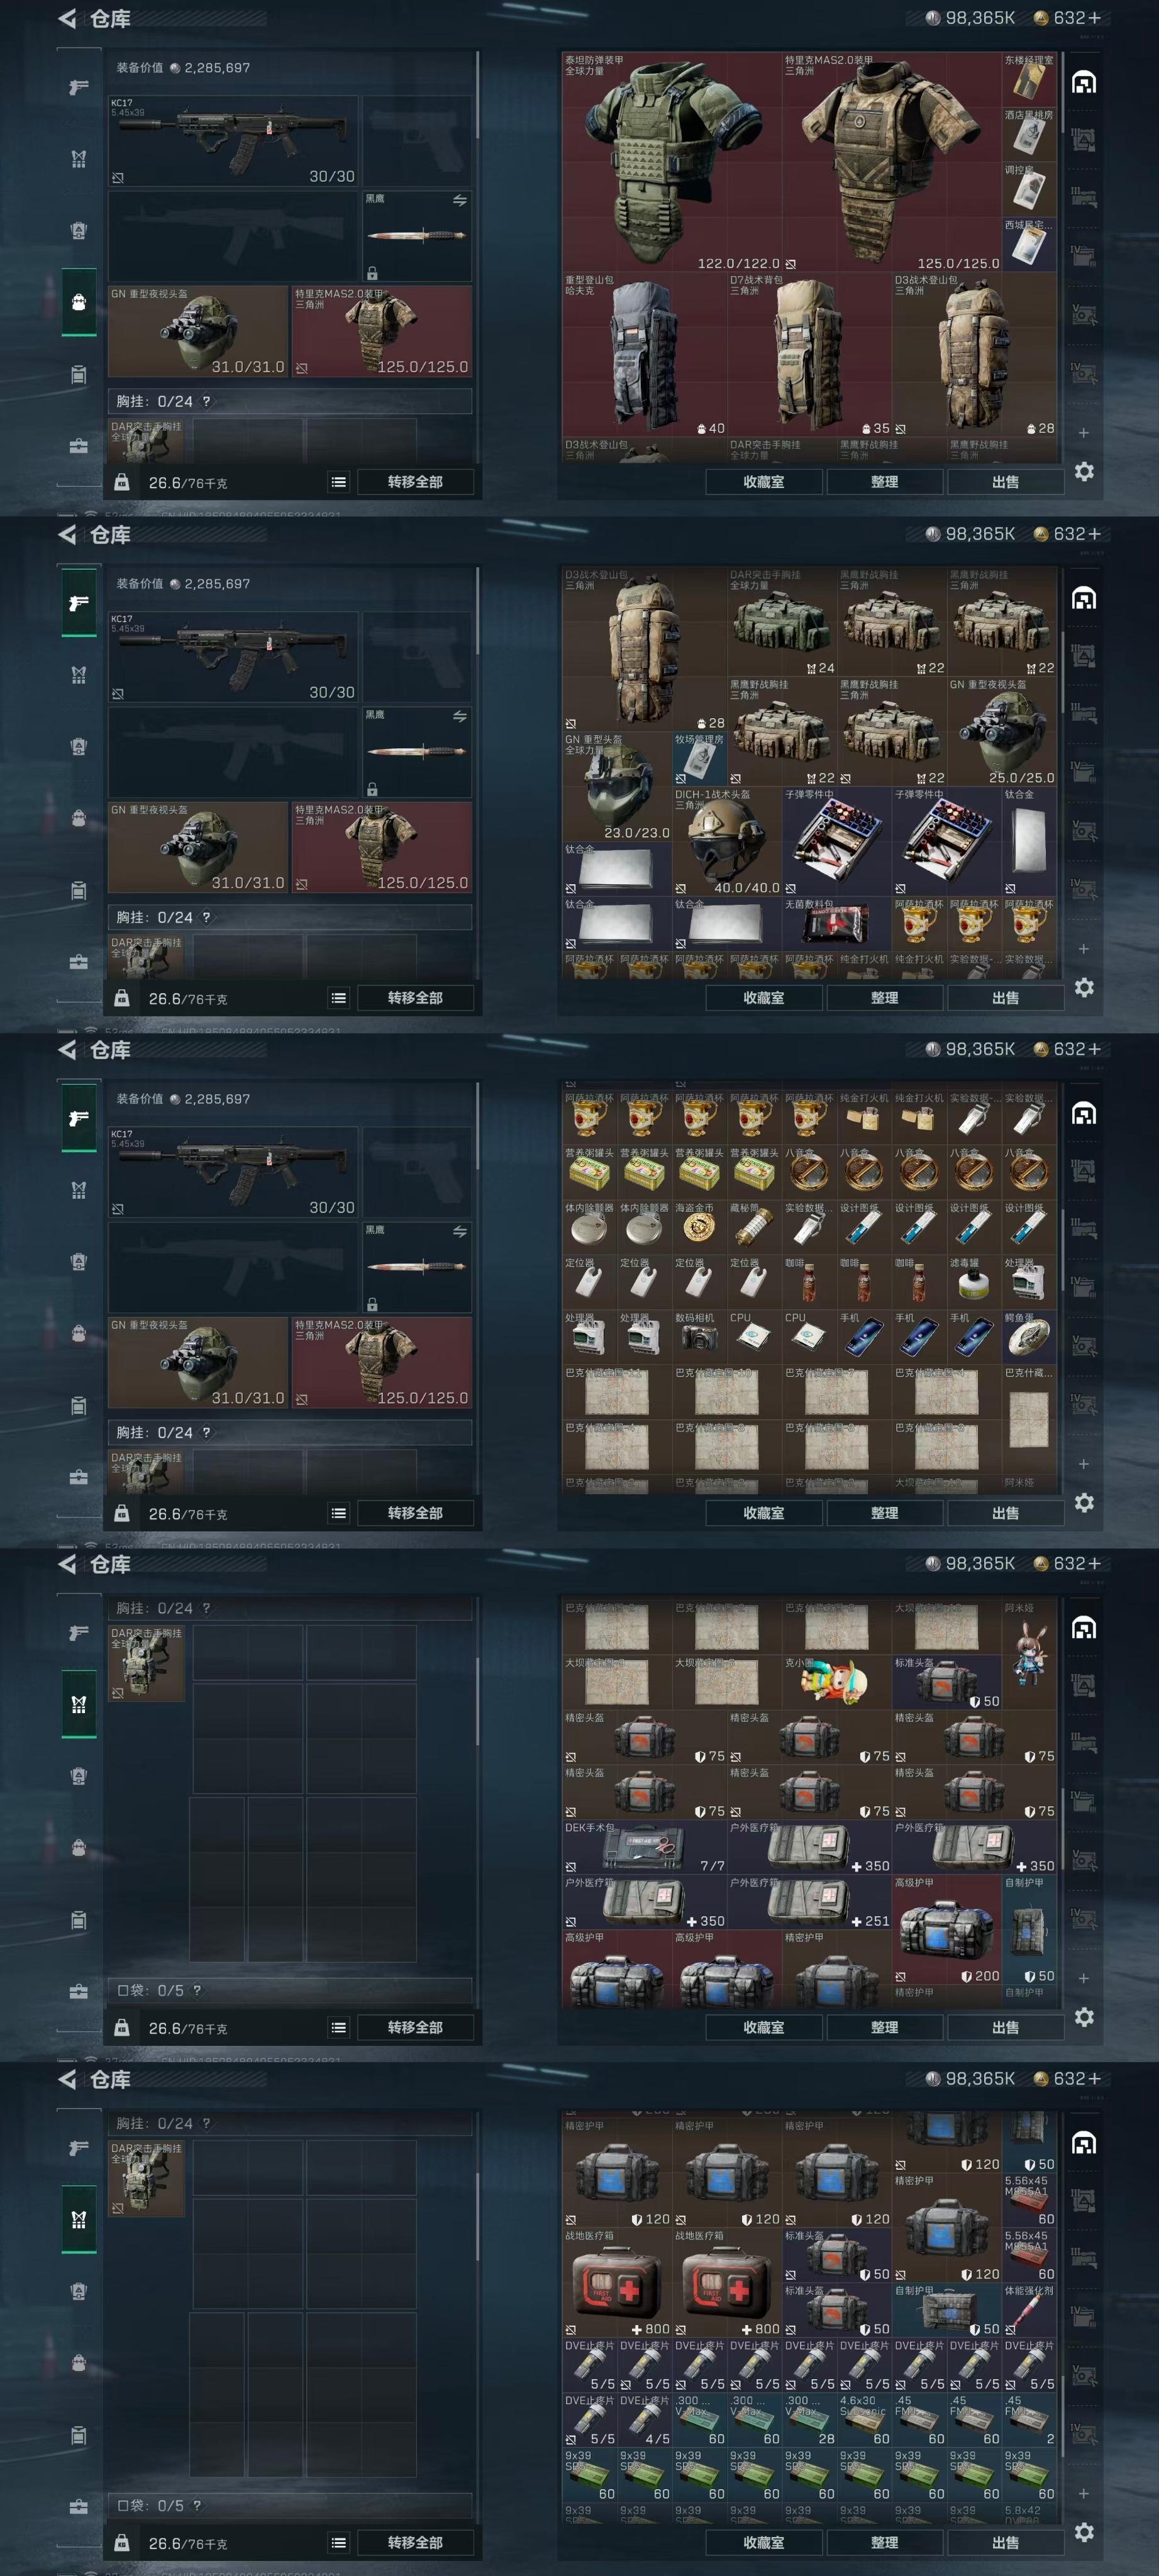This screenshot has height=2576, width=1159.
Task: Click the 滤毒罐 filter canister
Action: 974,1283
